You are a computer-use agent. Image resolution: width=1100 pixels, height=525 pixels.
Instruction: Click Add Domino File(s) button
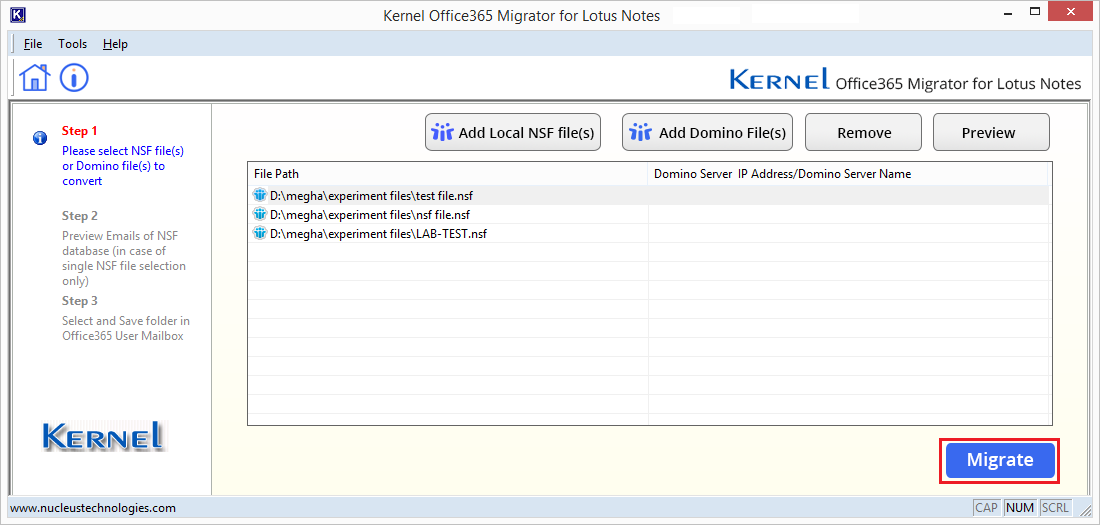707,132
